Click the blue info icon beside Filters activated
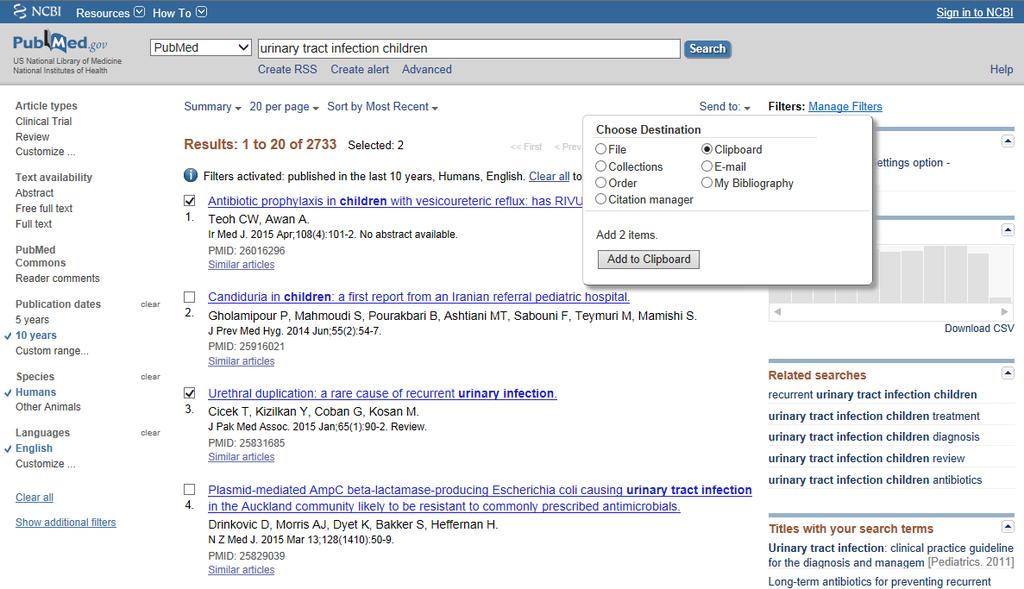The height and width of the screenshot is (589, 1024). [x=191, y=175]
